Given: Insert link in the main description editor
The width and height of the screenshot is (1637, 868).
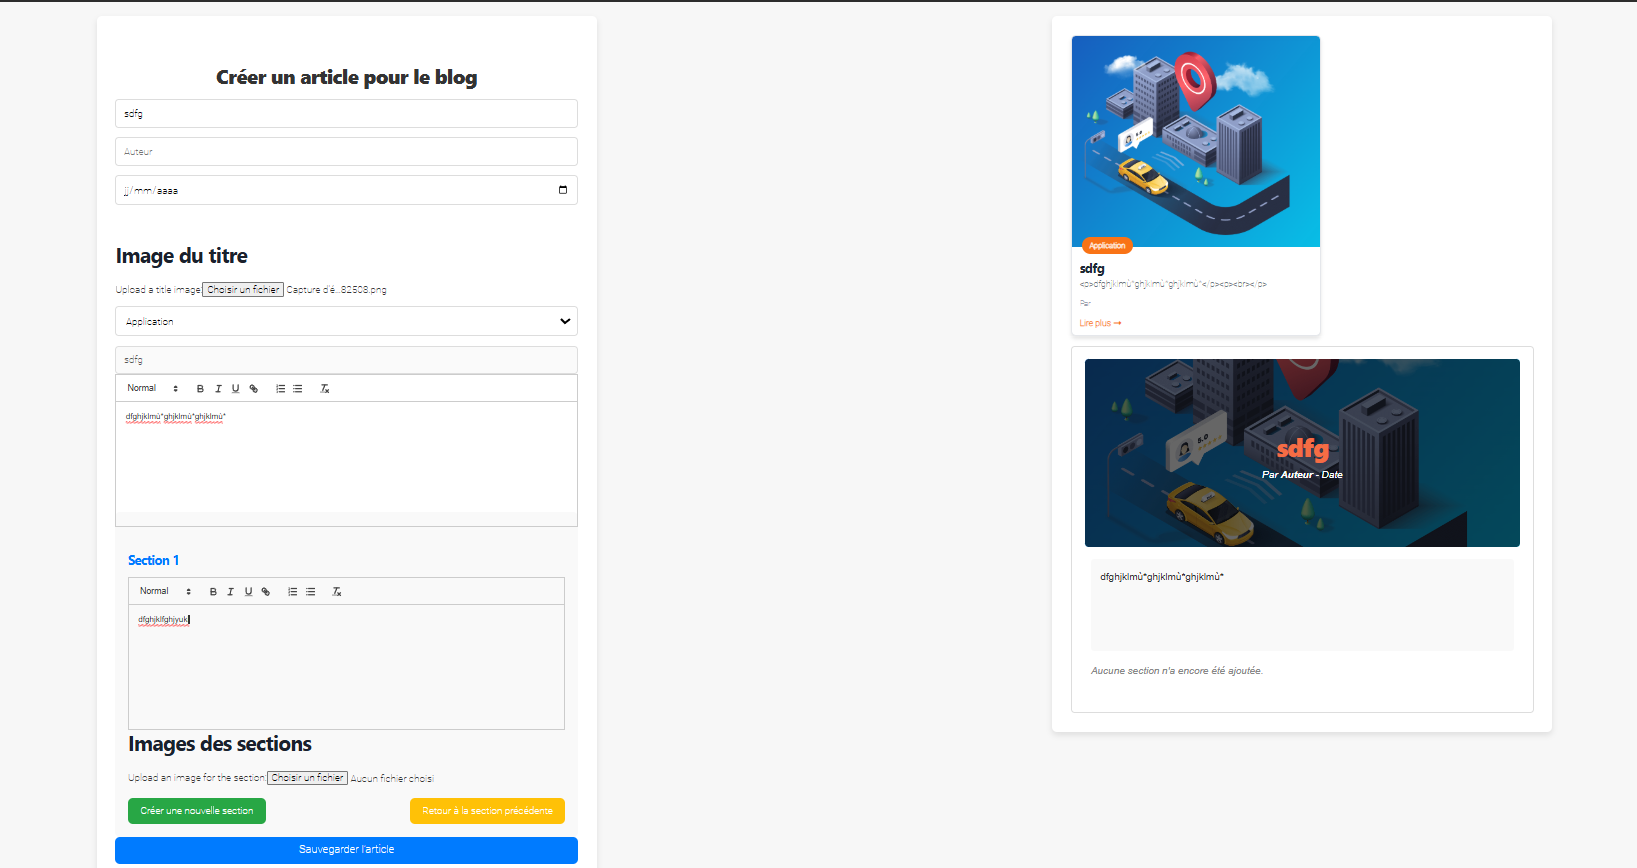Looking at the screenshot, I should pos(254,389).
